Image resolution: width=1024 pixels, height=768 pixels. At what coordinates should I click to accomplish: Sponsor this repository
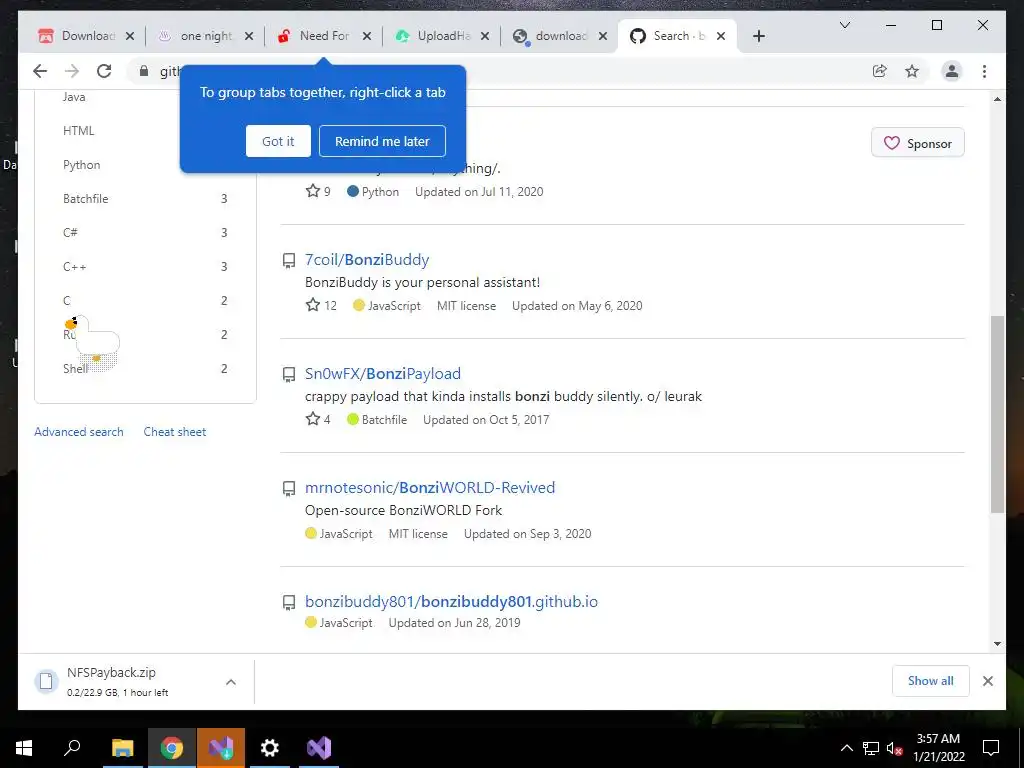(918, 143)
